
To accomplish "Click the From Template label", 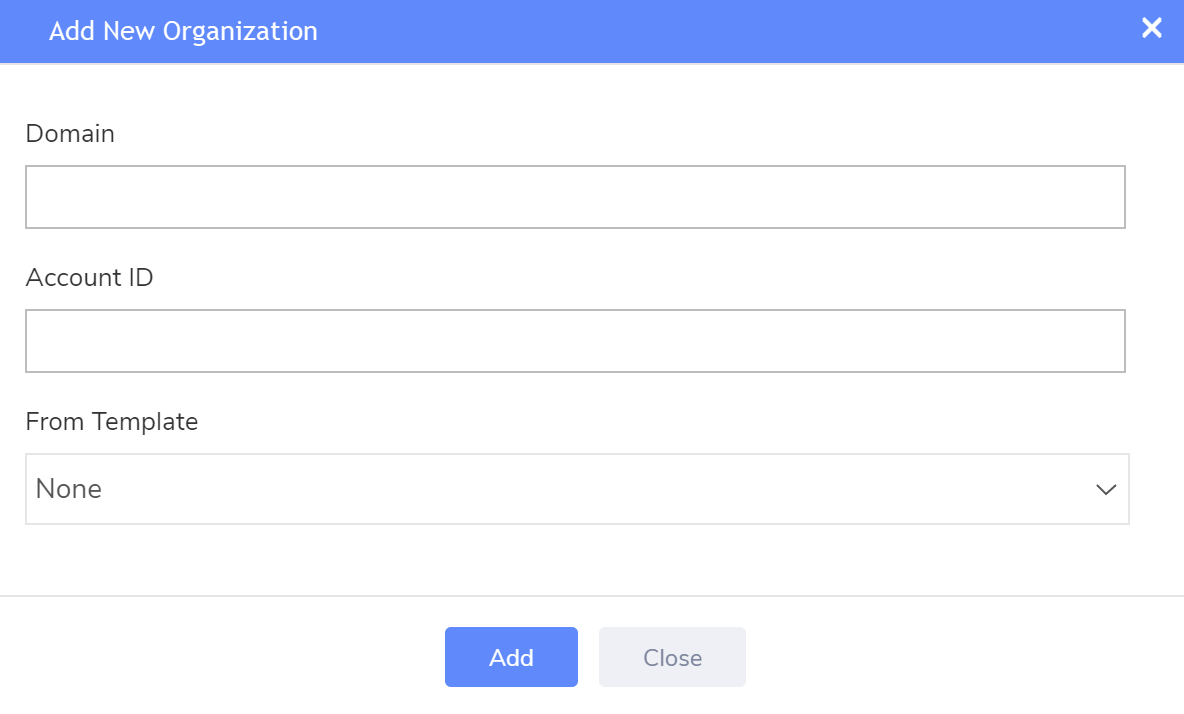I will tap(111, 421).
